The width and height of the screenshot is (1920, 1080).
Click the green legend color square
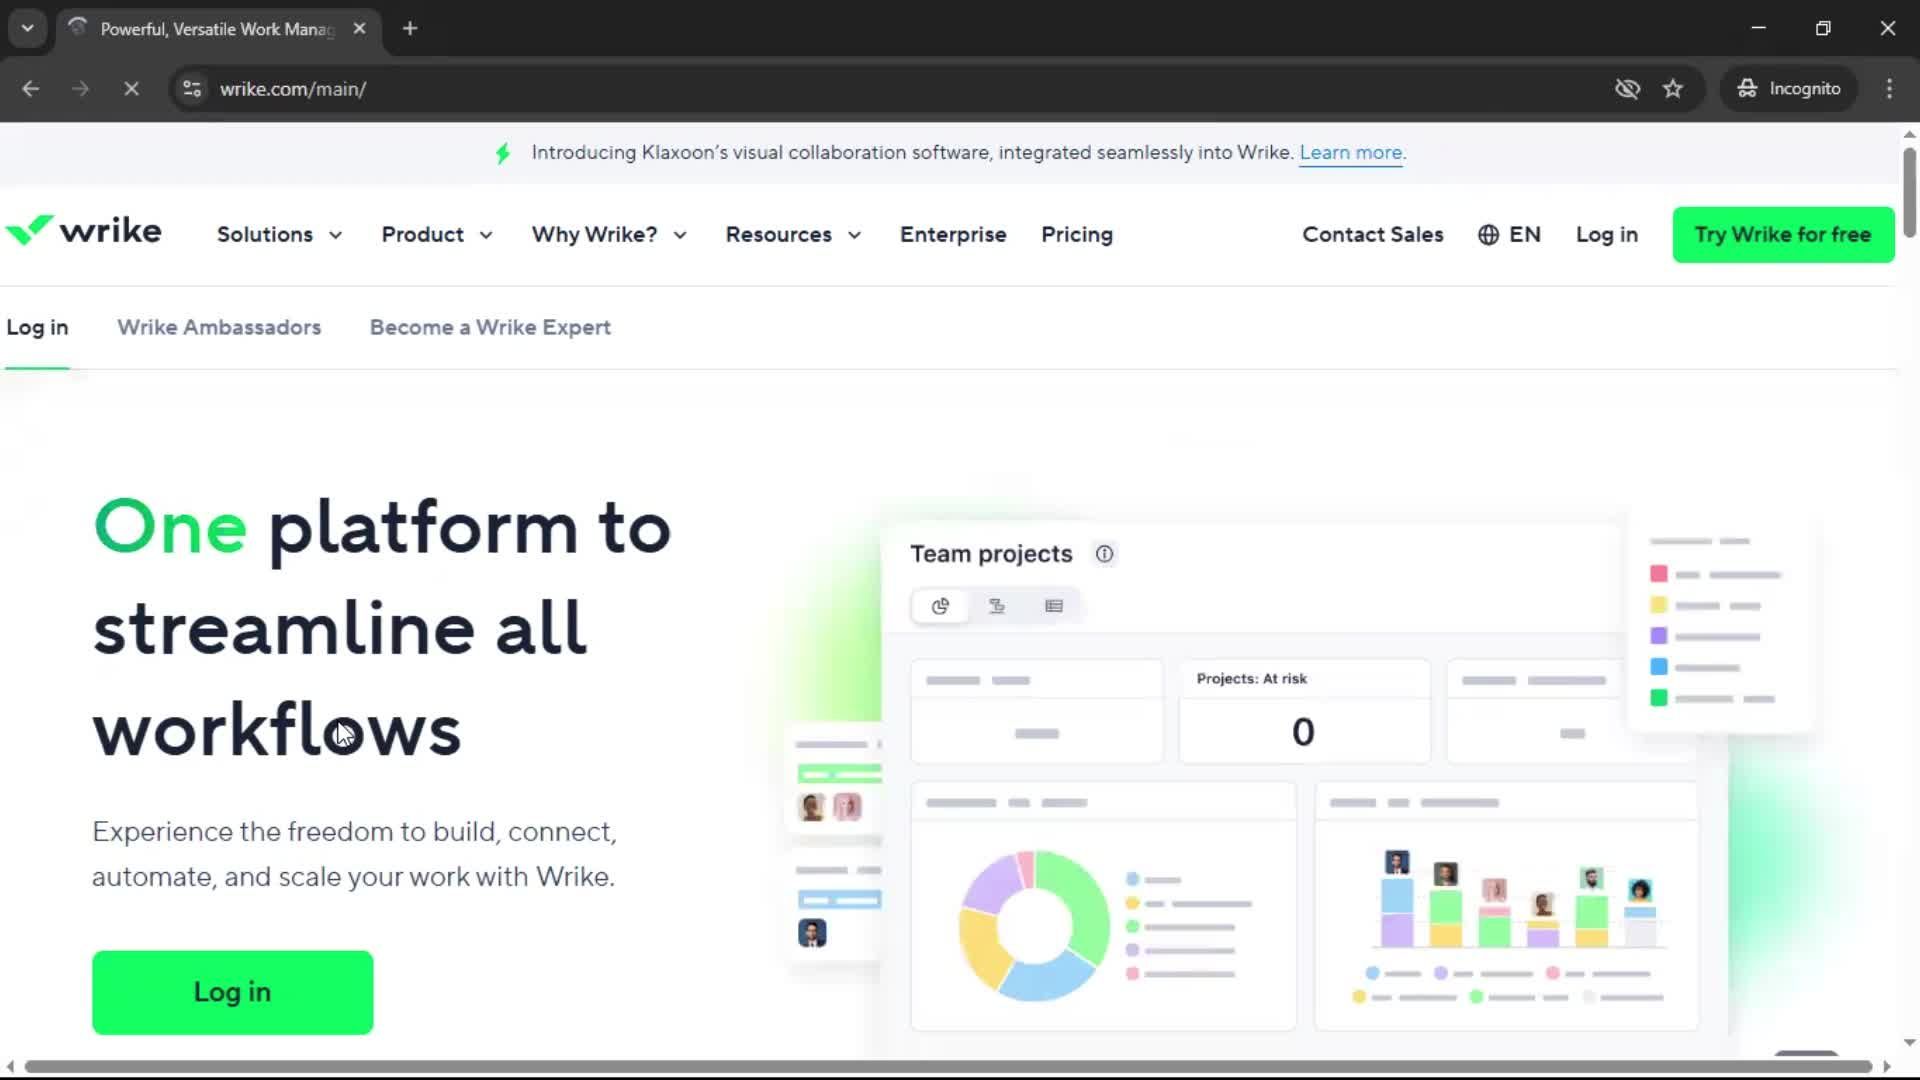pyautogui.click(x=1659, y=698)
